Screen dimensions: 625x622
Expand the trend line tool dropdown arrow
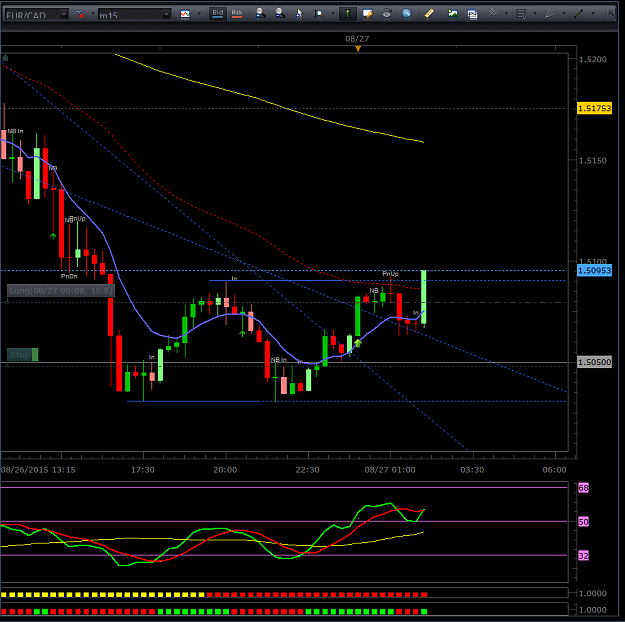point(593,14)
